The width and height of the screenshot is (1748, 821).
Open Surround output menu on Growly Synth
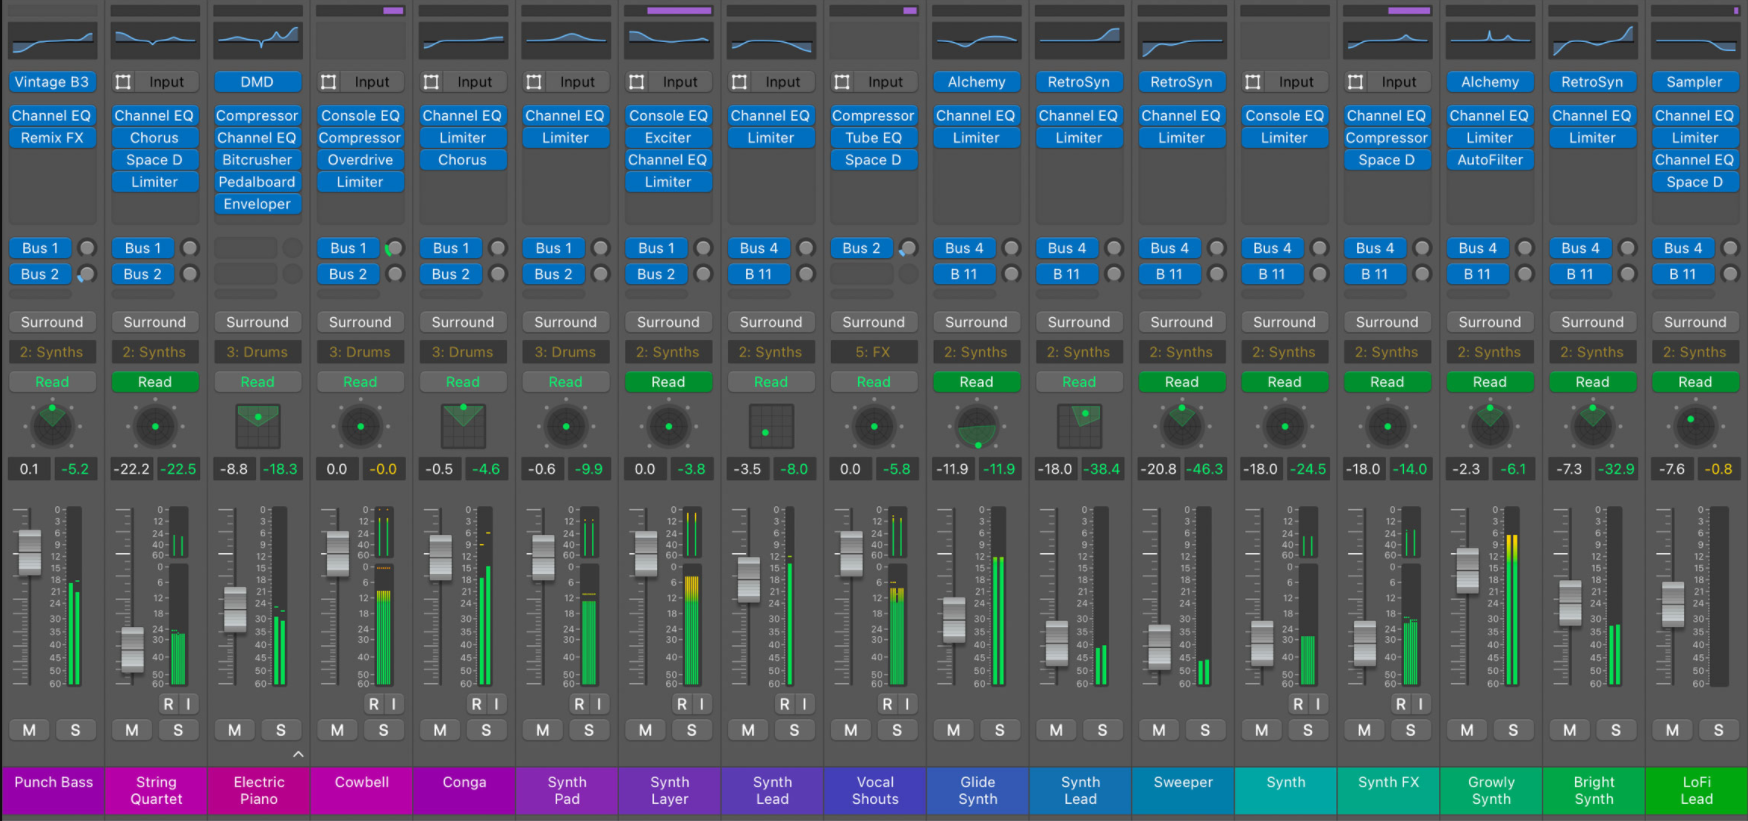tap(1489, 322)
